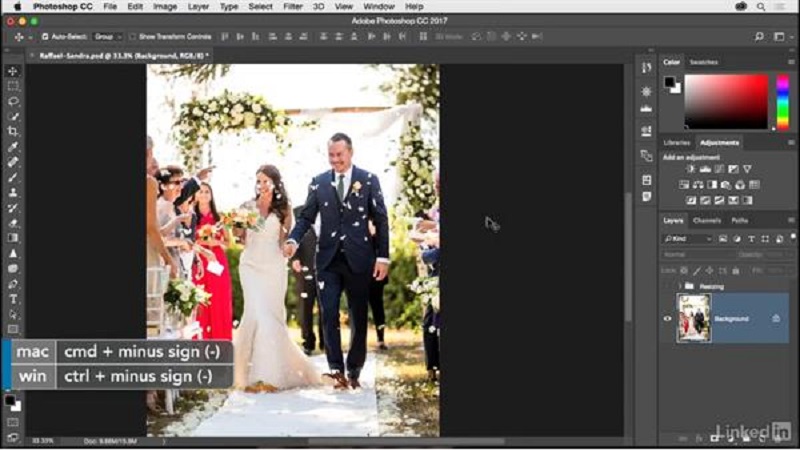
Task: Enable the Auto-Select checkbox
Action: (x=45, y=37)
